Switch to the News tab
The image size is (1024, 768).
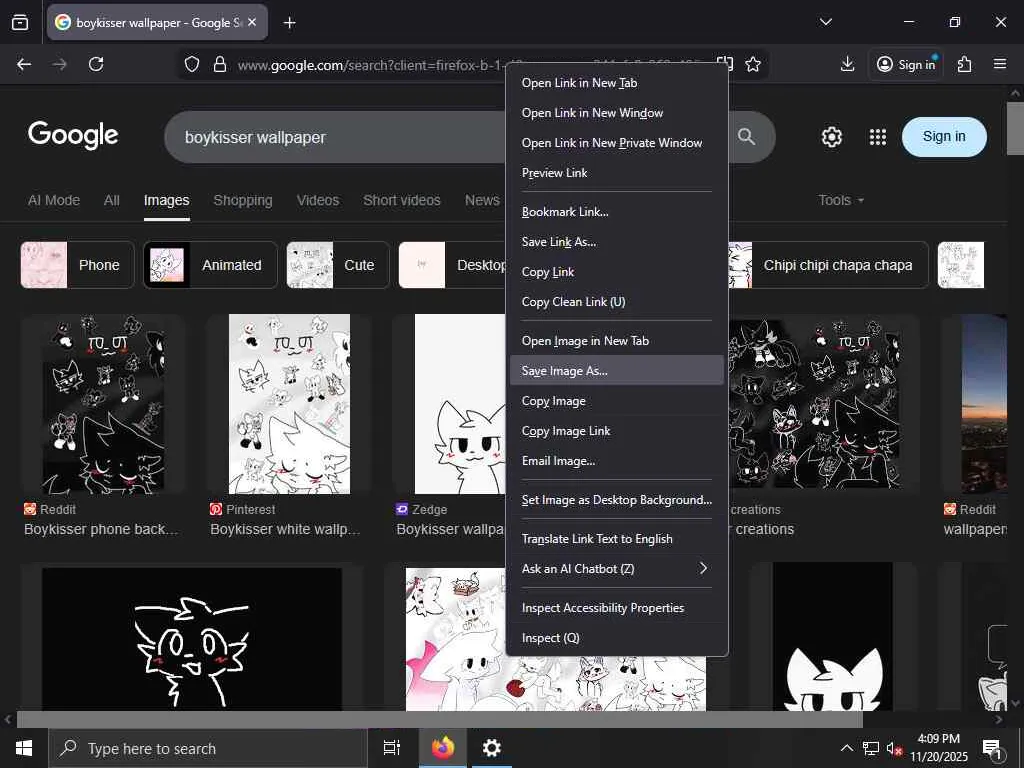click(482, 200)
